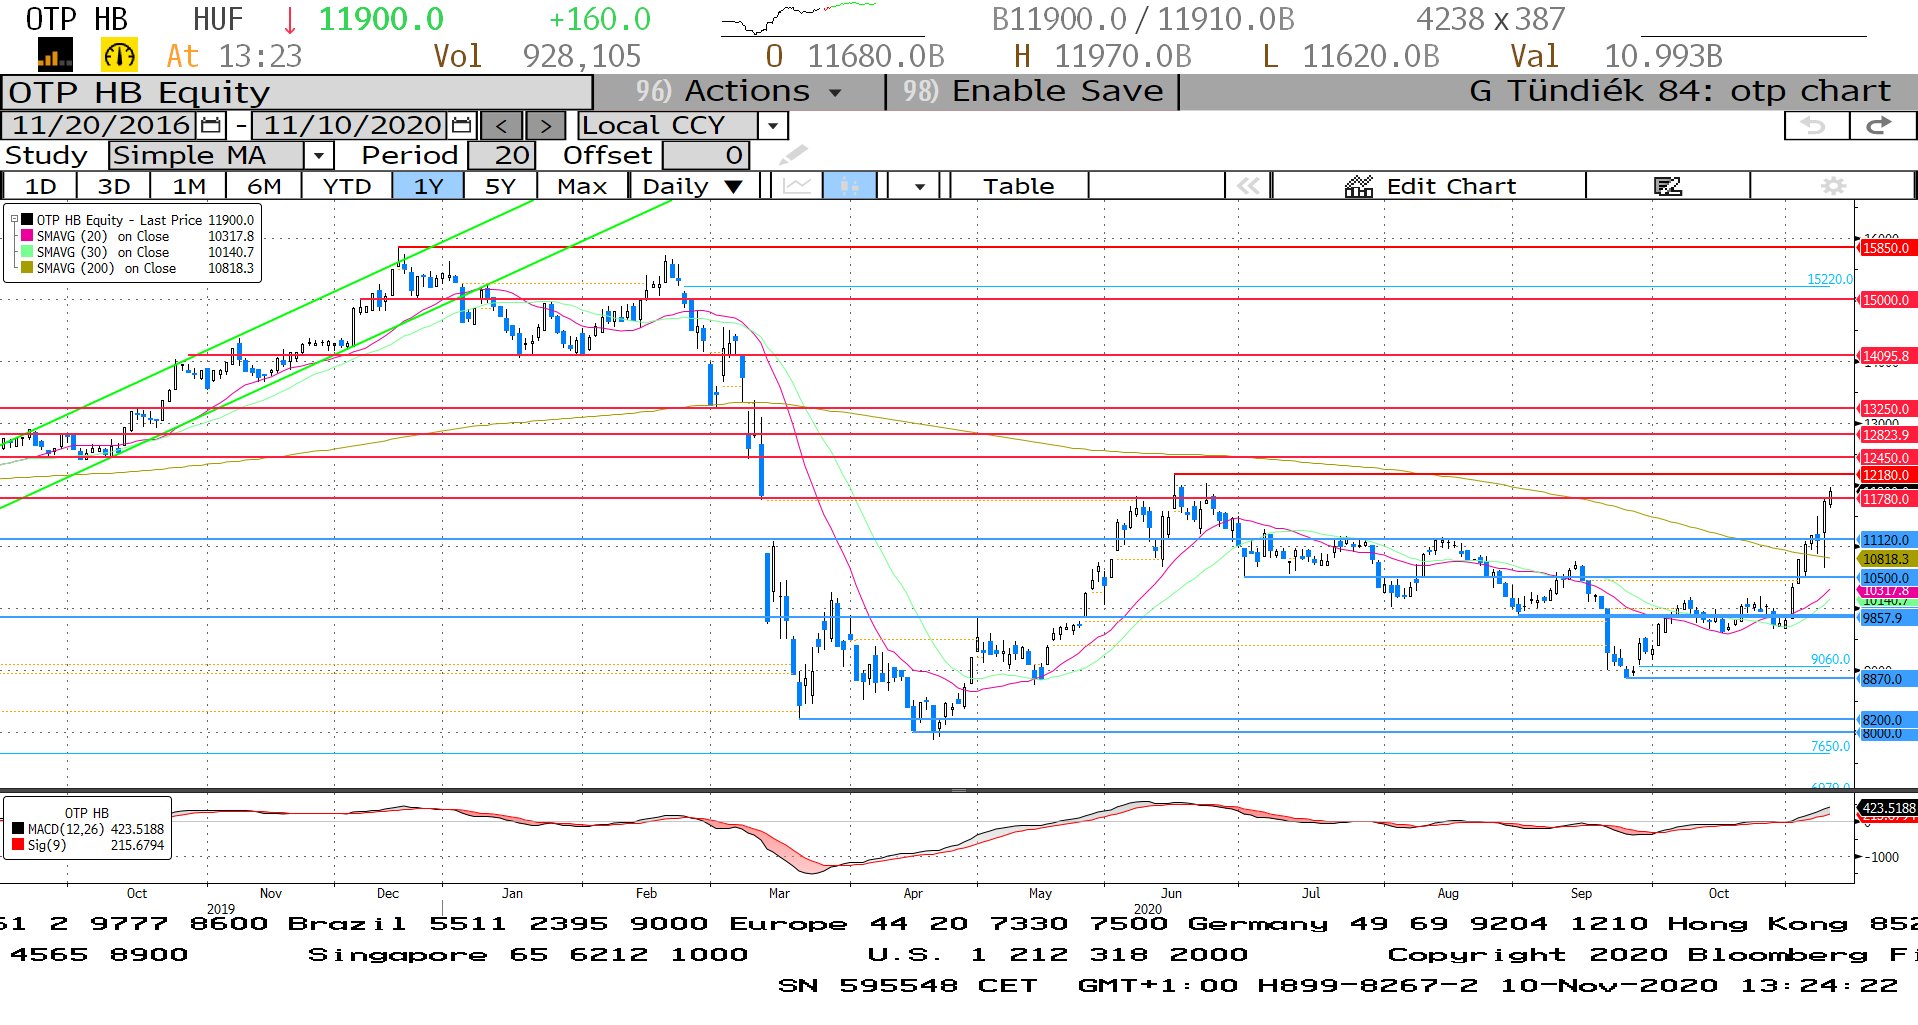Viewport: 1918px width, 1025px height.
Task: Click the G Tündiék 84: otp chart title
Action: [1680, 91]
